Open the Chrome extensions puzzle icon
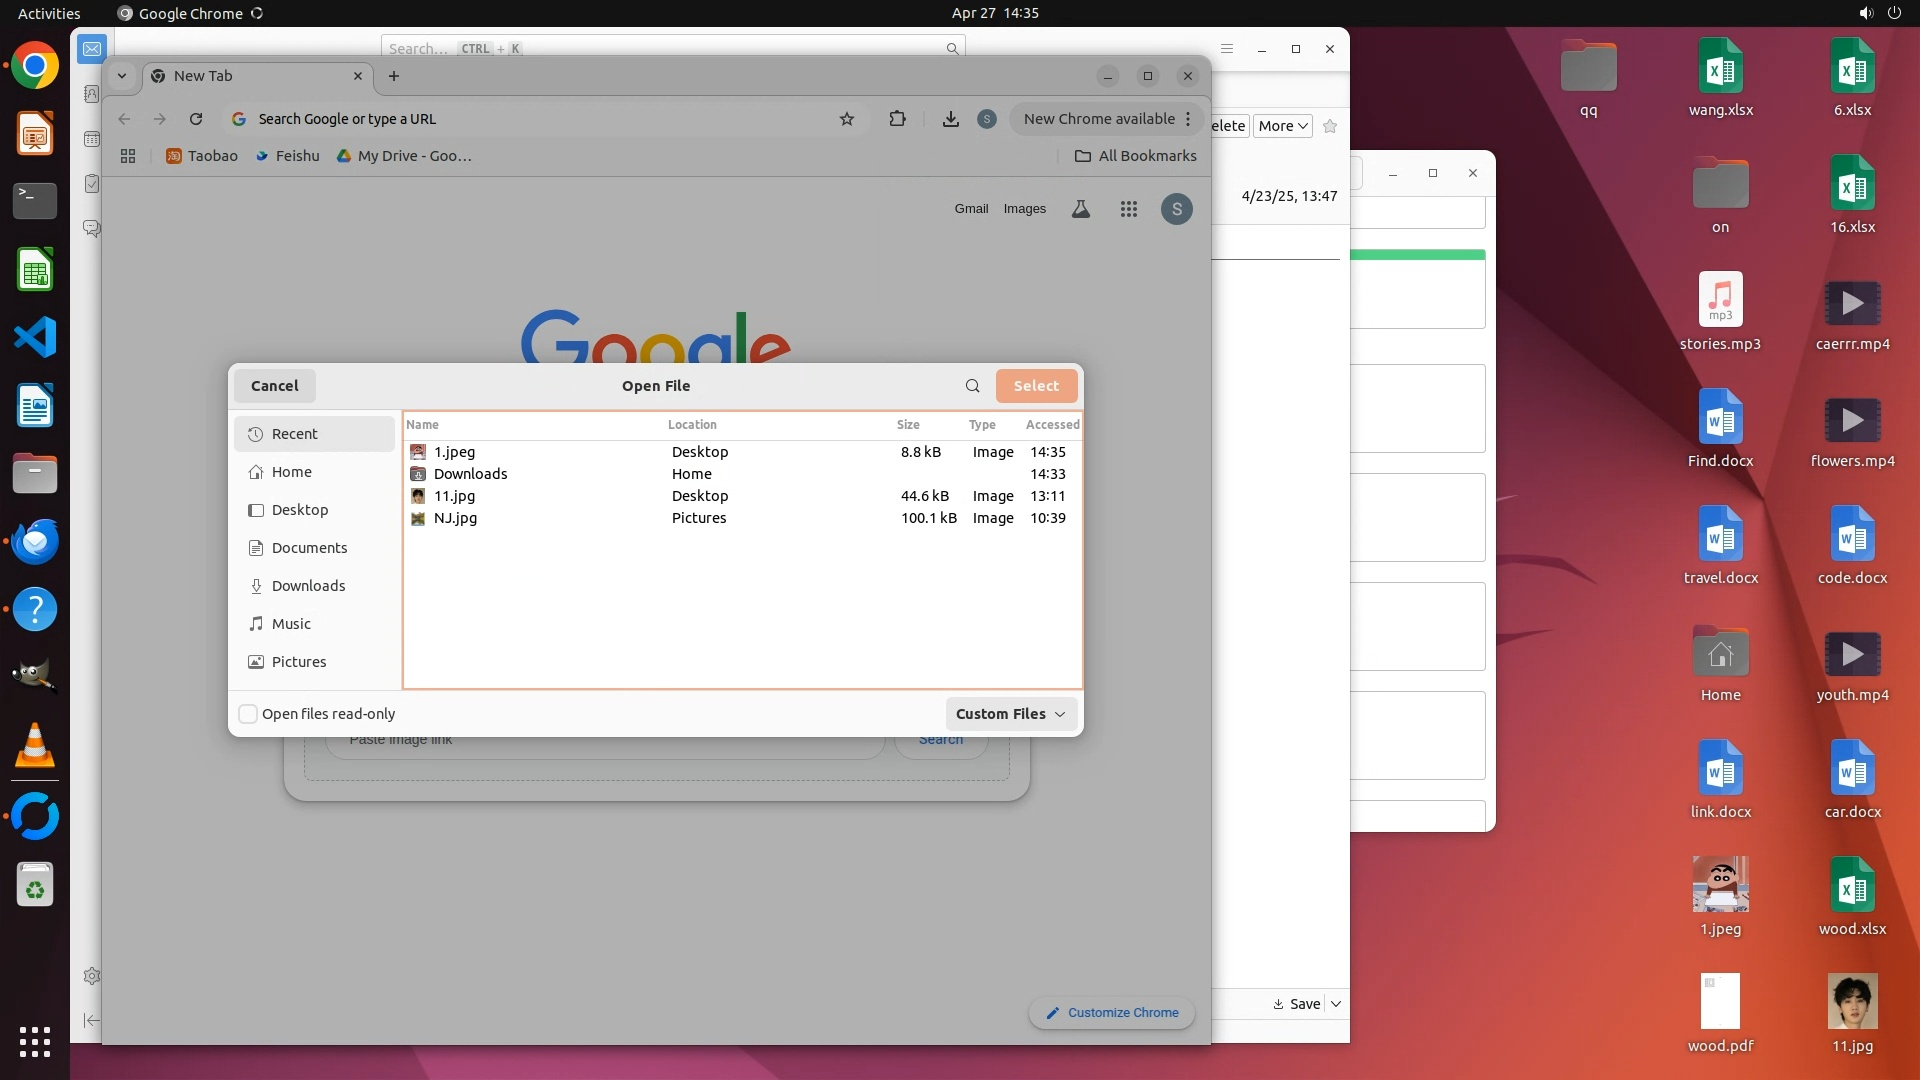Viewport: 1920px width, 1080px height. [x=897, y=119]
